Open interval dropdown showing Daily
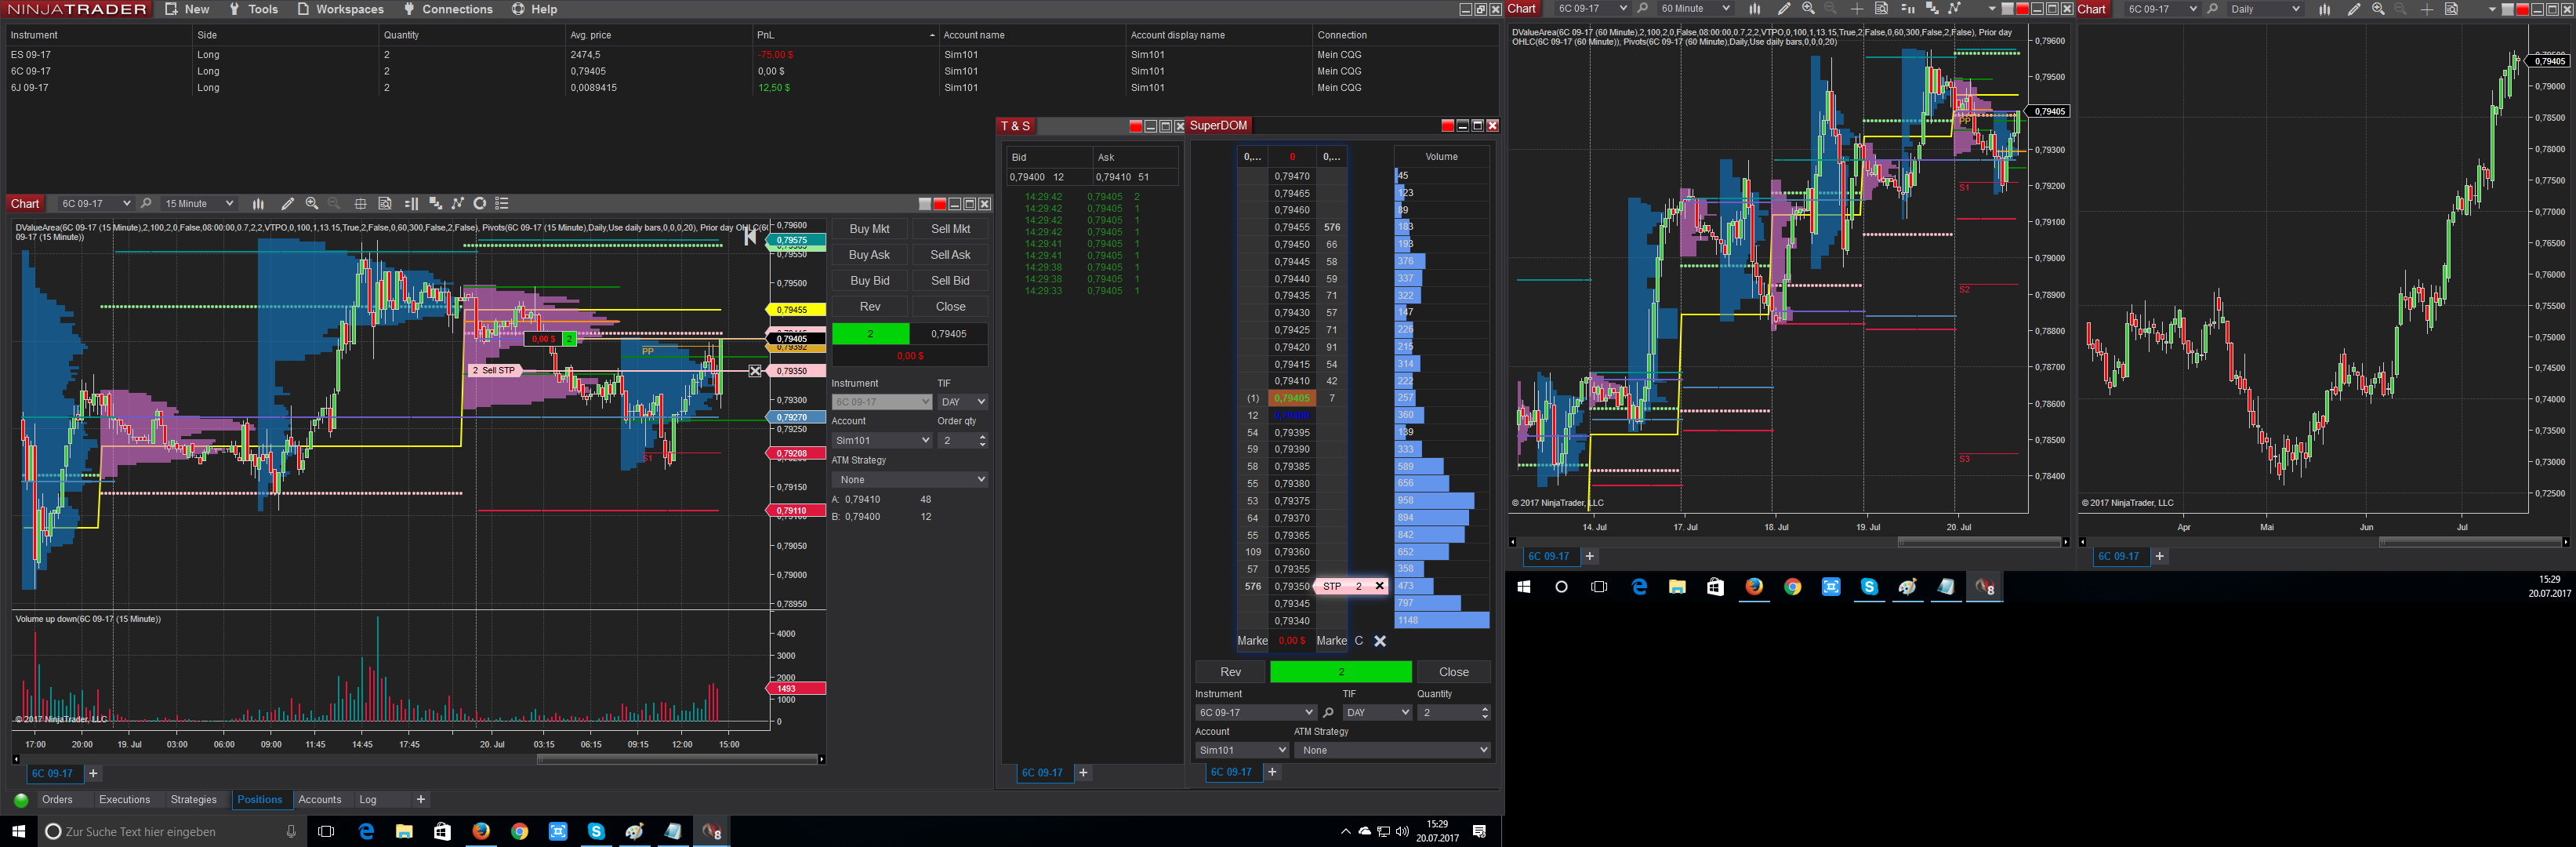Screen dimensions: 2576x847 (x=2265, y=9)
